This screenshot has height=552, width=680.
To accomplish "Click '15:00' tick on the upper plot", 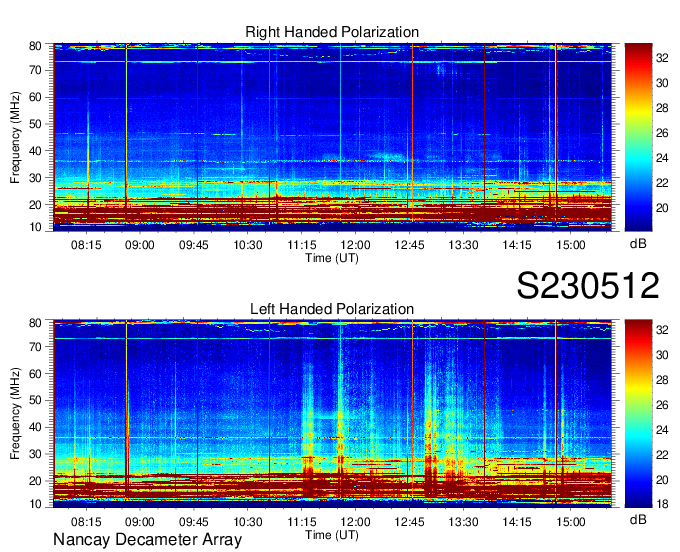I will click(x=571, y=245).
